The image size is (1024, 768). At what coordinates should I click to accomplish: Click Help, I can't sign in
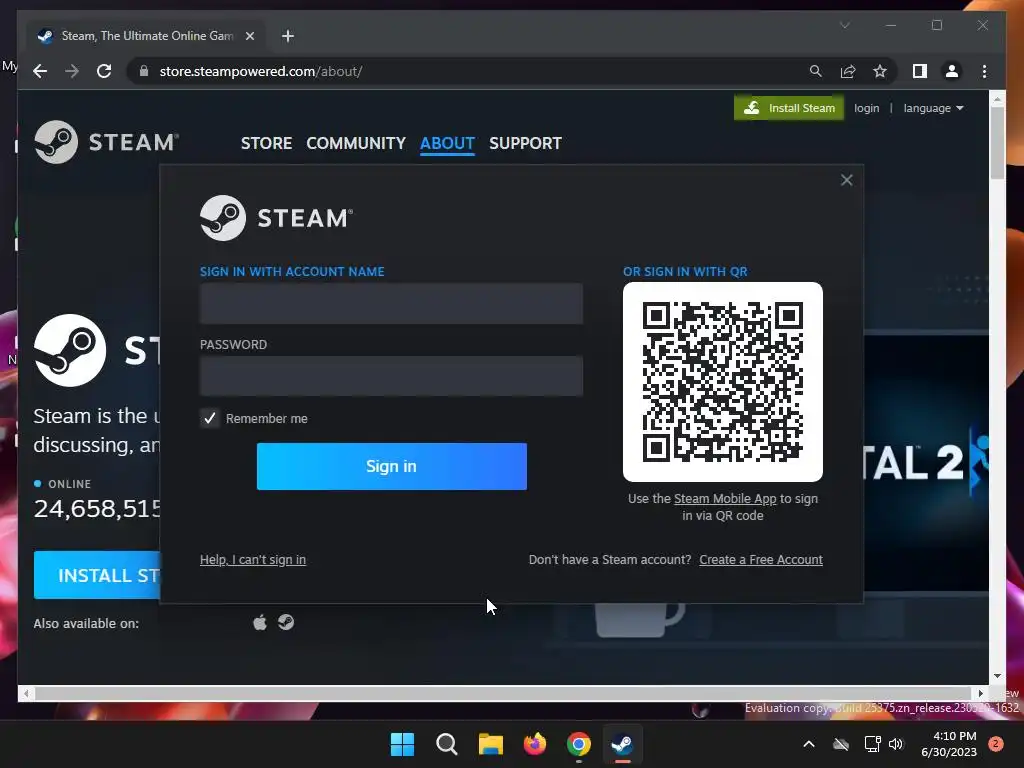tap(253, 560)
